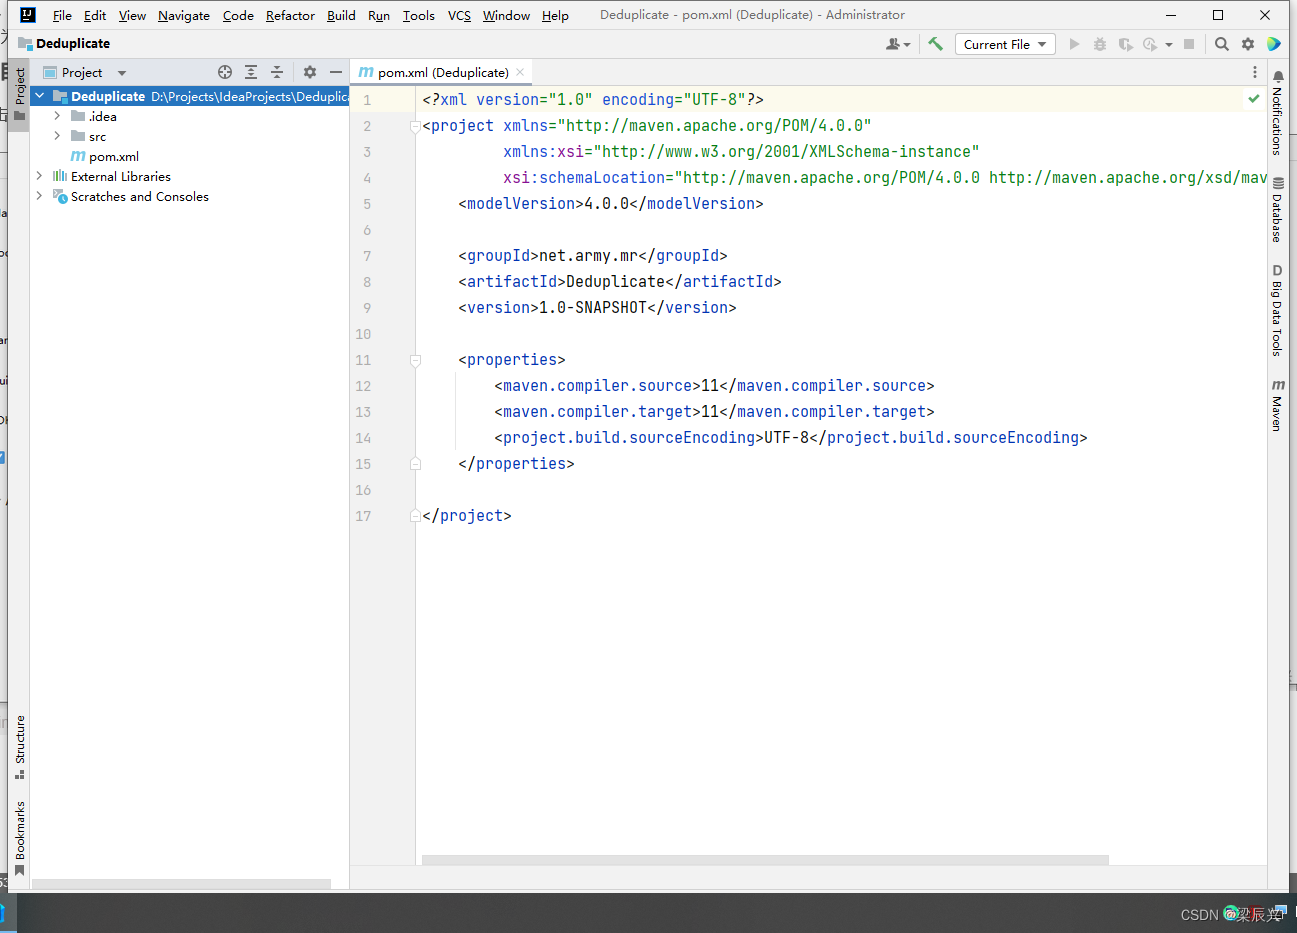Screen dimensions: 1297x933
Task: Open the Run menu
Action: 379,15
